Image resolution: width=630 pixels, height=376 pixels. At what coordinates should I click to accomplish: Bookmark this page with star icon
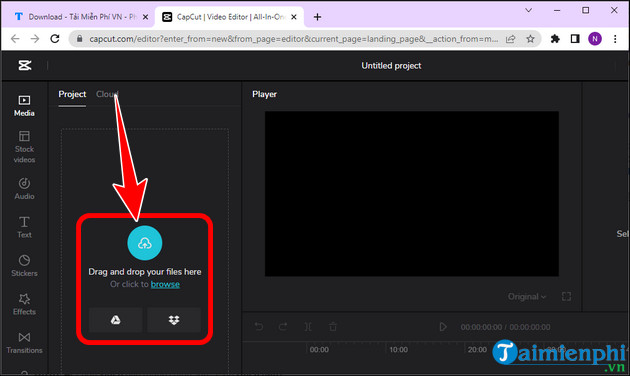[530, 39]
